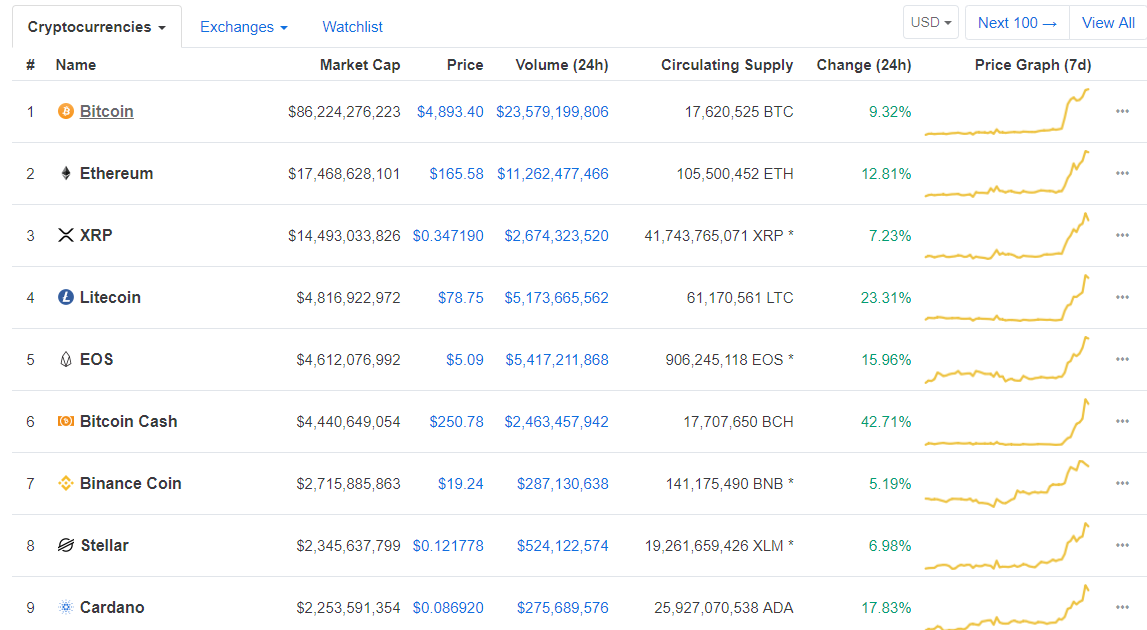This screenshot has height=630, width=1147.
Task: Click the Stellar logo icon
Action: tap(66, 545)
